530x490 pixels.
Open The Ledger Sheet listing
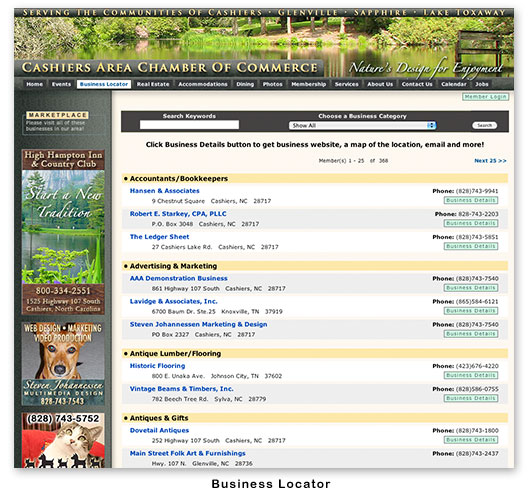pos(160,237)
